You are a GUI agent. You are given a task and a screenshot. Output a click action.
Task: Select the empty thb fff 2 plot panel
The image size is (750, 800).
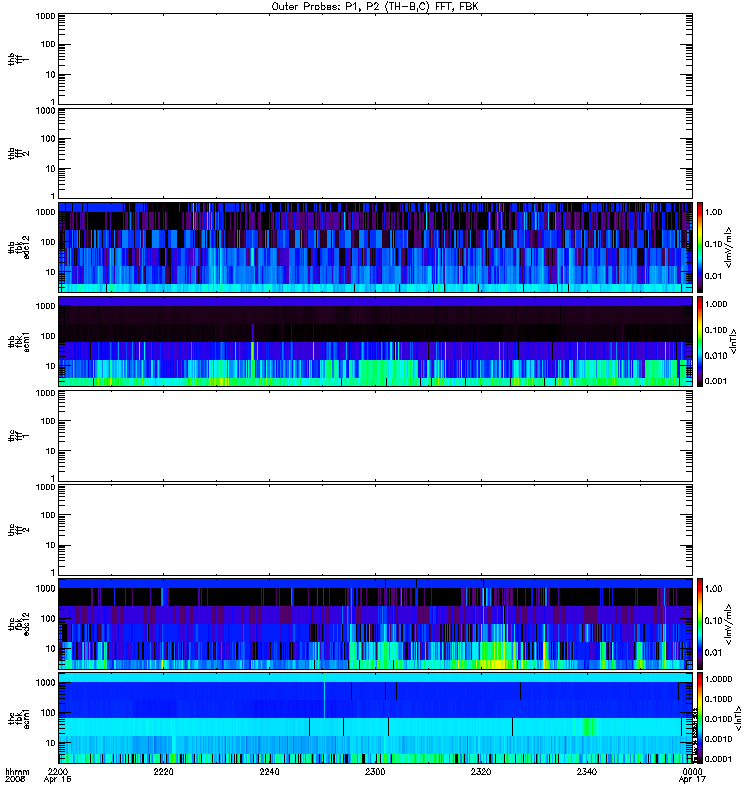[375, 153]
